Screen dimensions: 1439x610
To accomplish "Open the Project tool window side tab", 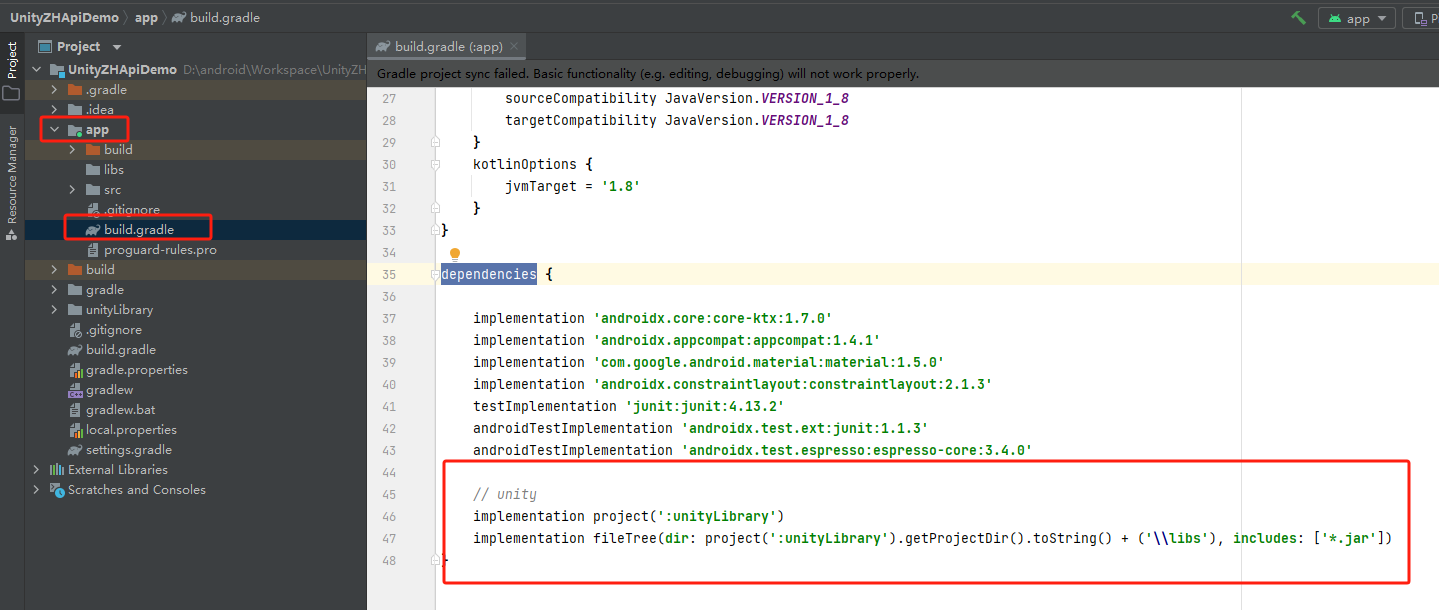I will point(12,70).
